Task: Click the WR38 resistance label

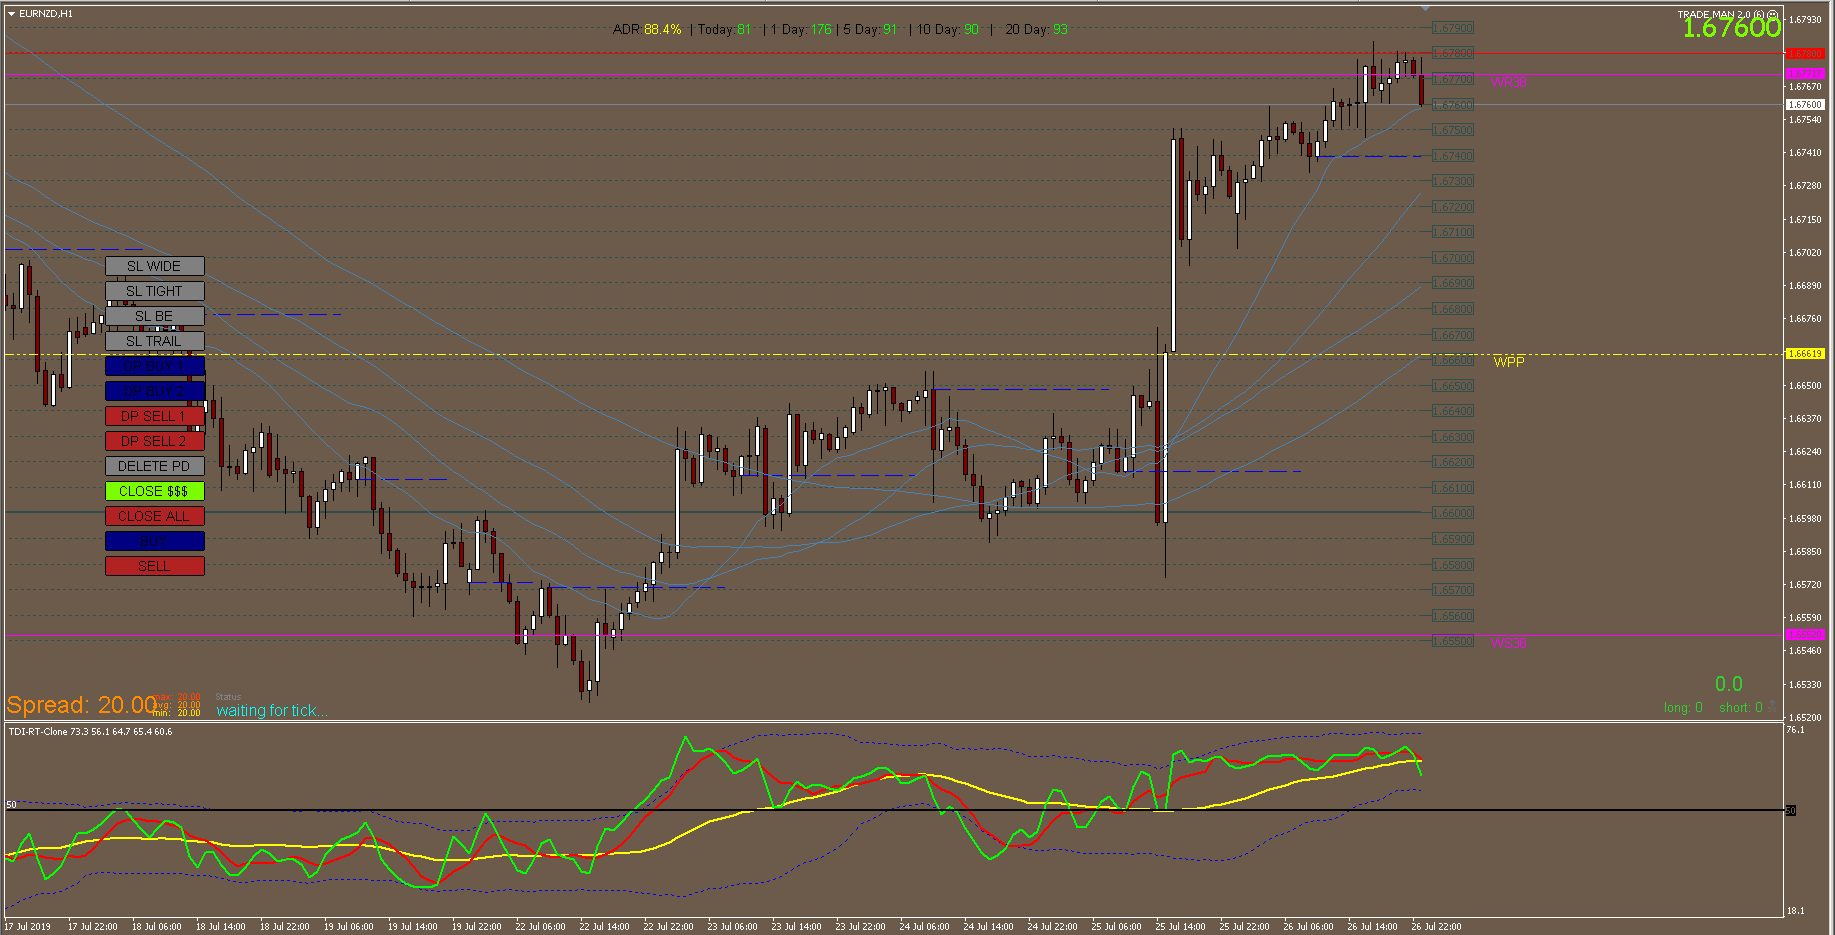Action: (1509, 82)
